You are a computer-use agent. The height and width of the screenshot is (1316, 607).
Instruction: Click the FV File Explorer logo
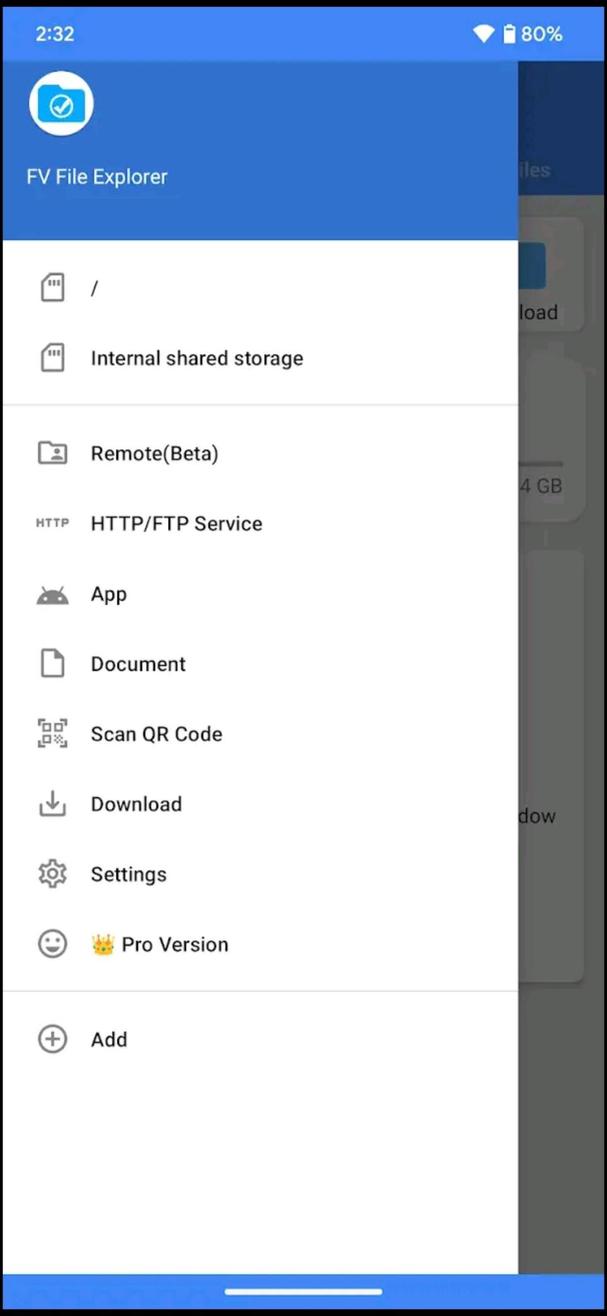coord(60,102)
